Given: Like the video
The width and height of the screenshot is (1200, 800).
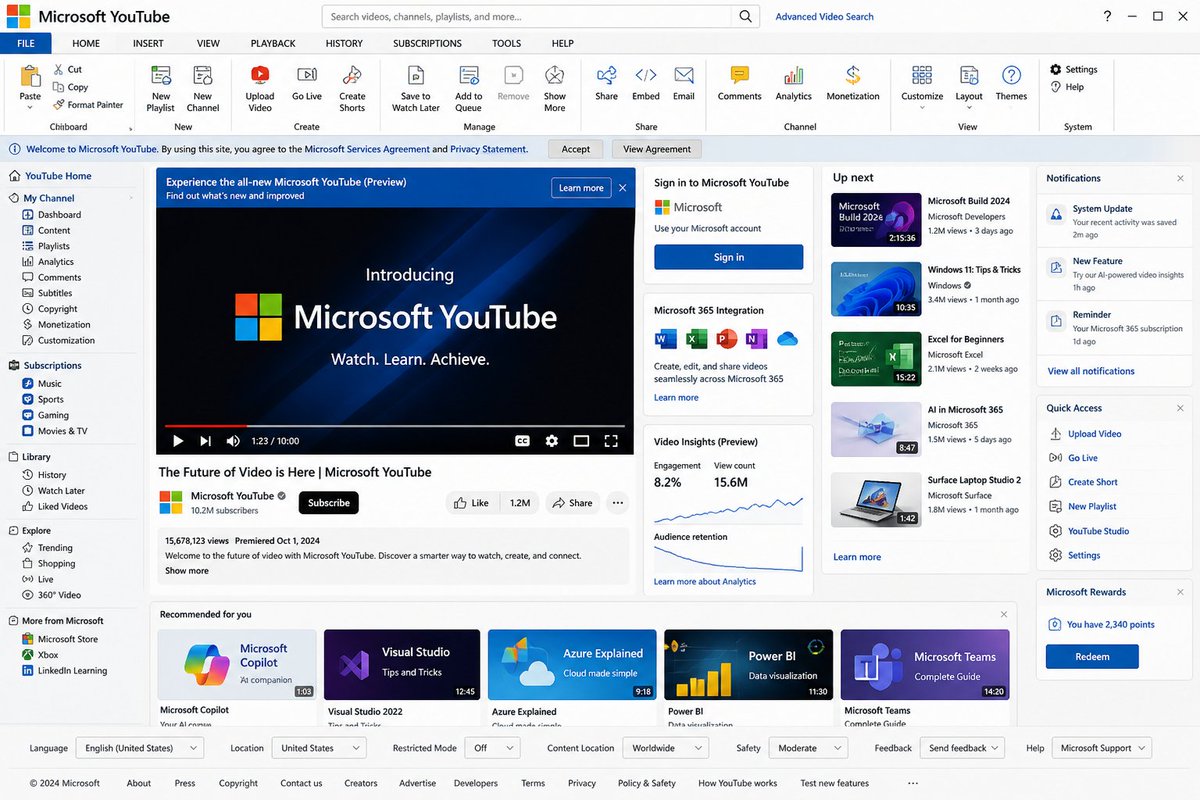Looking at the screenshot, I should pyautogui.click(x=471, y=503).
